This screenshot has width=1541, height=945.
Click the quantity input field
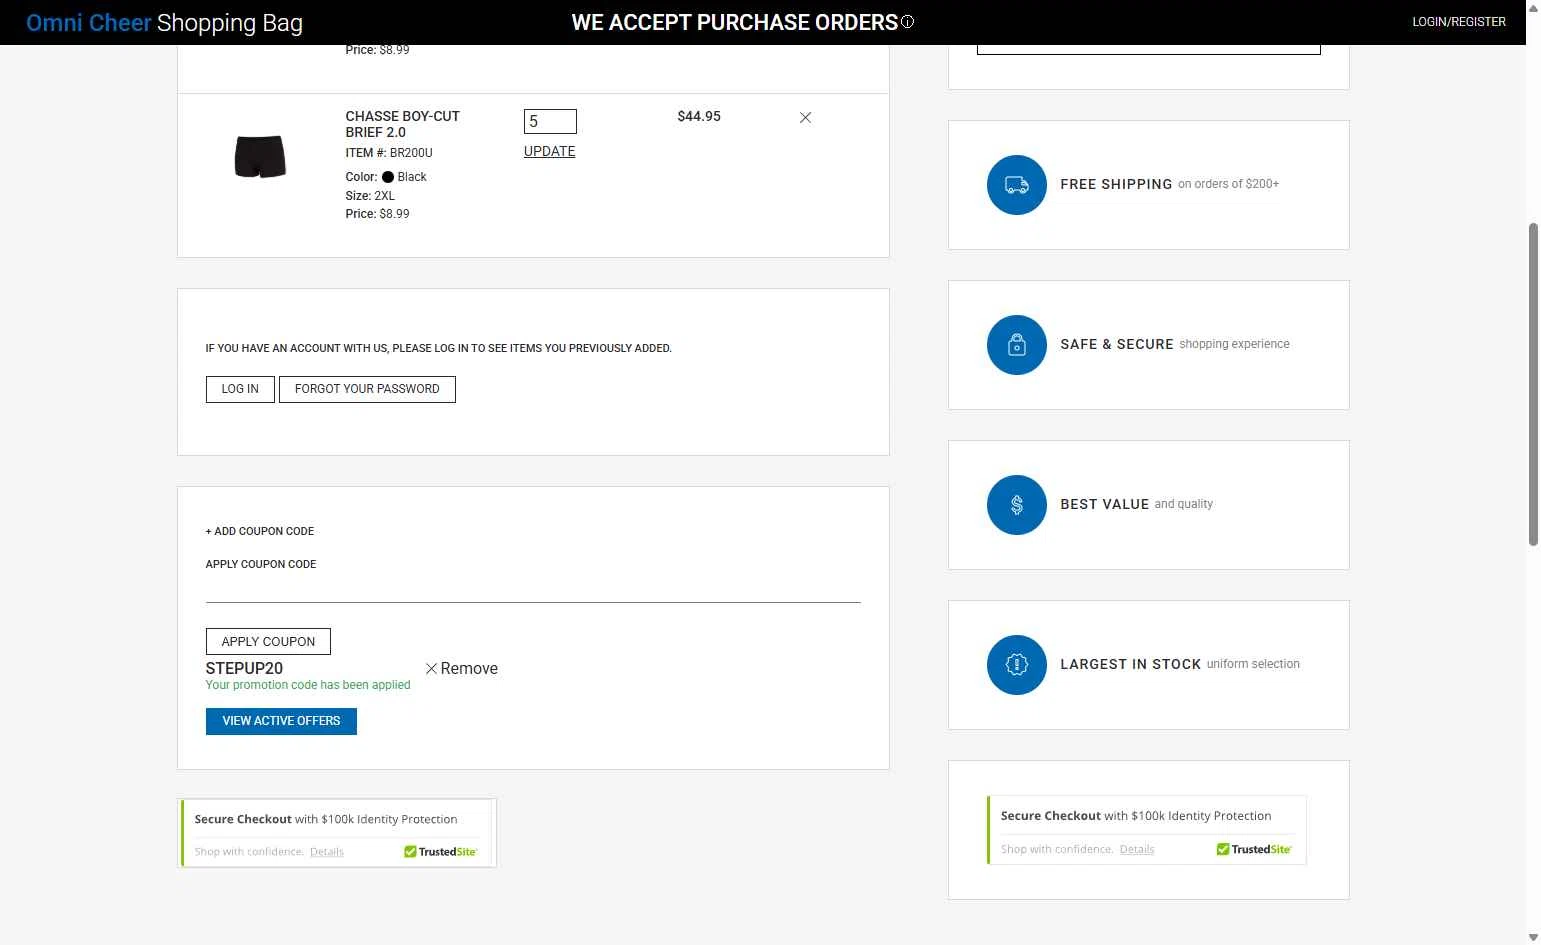point(550,122)
